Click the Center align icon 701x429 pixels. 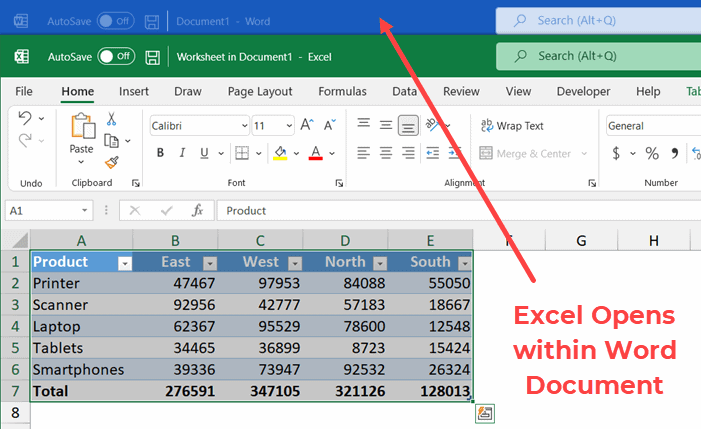coord(385,154)
